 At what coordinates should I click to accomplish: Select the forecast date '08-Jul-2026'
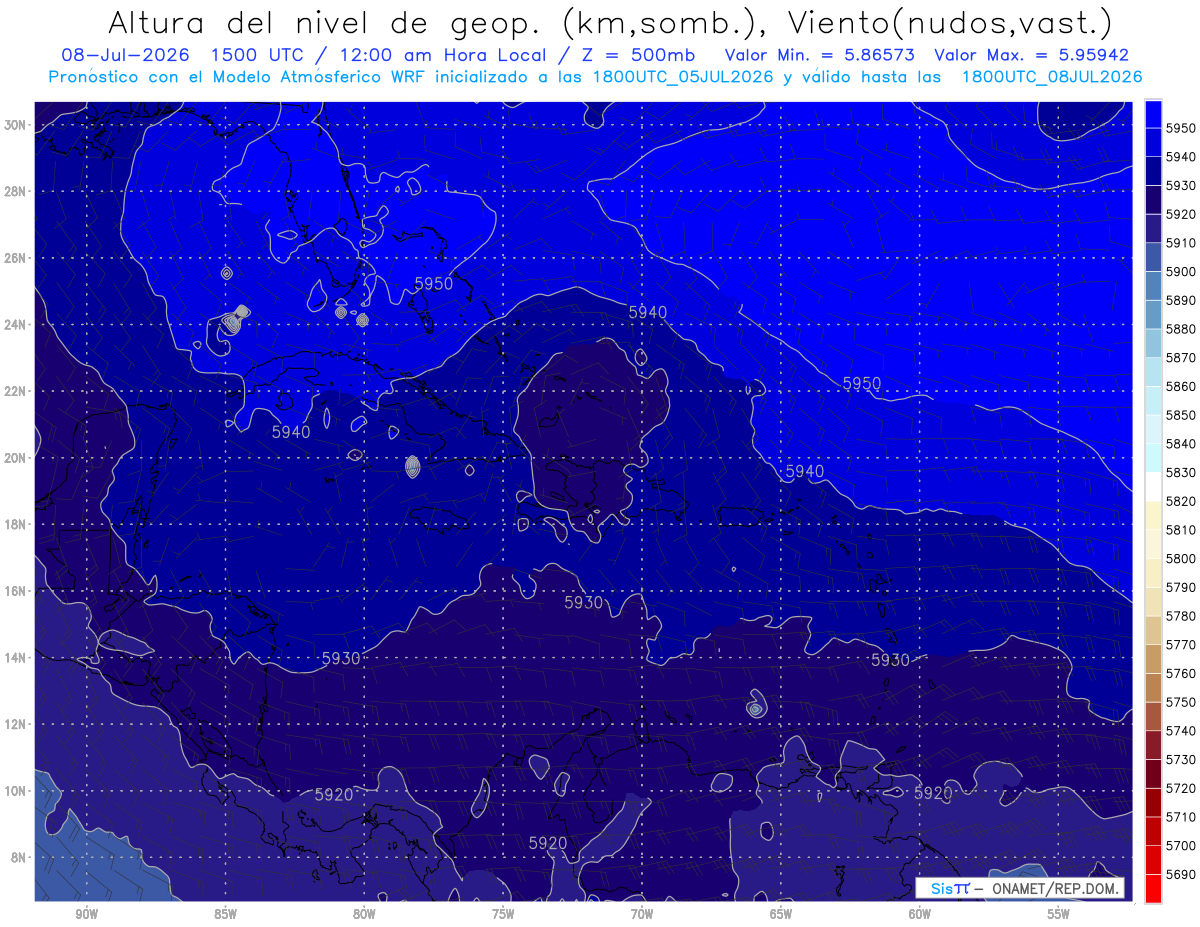pyautogui.click(x=127, y=55)
